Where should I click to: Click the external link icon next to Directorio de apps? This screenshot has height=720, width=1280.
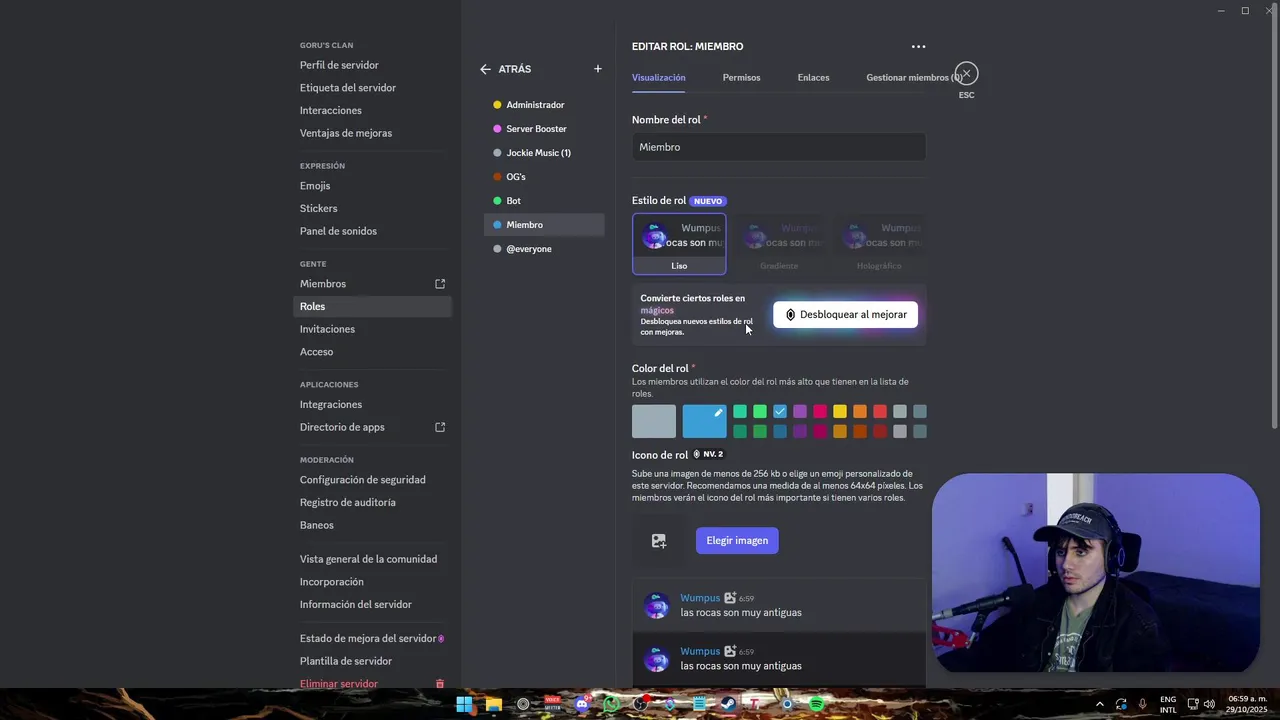(x=440, y=427)
